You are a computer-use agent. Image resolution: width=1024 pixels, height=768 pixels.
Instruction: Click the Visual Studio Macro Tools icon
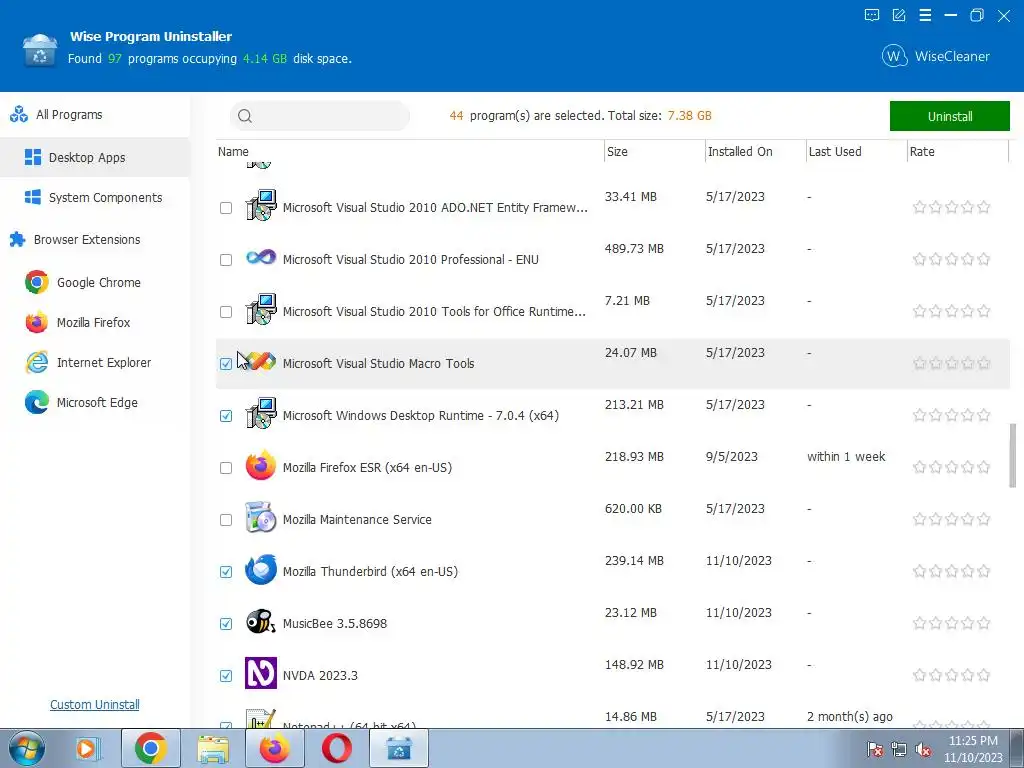pyautogui.click(x=261, y=361)
